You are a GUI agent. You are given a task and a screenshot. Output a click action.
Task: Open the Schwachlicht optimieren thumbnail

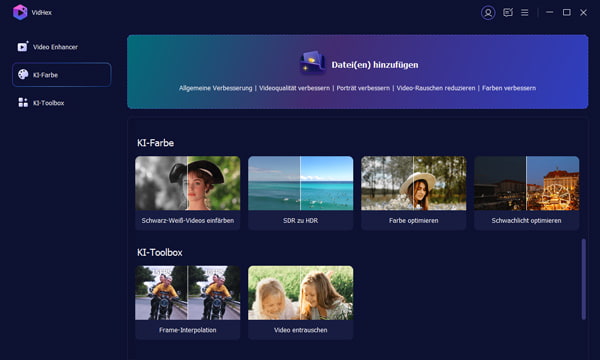527,183
